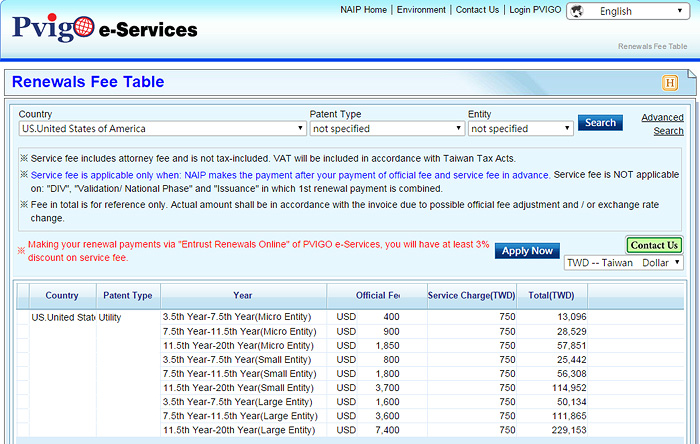Click the 'Renewals Fee Table' page heading
Screen dimensions: 700x444
pyautogui.click(x=88, y=82)
